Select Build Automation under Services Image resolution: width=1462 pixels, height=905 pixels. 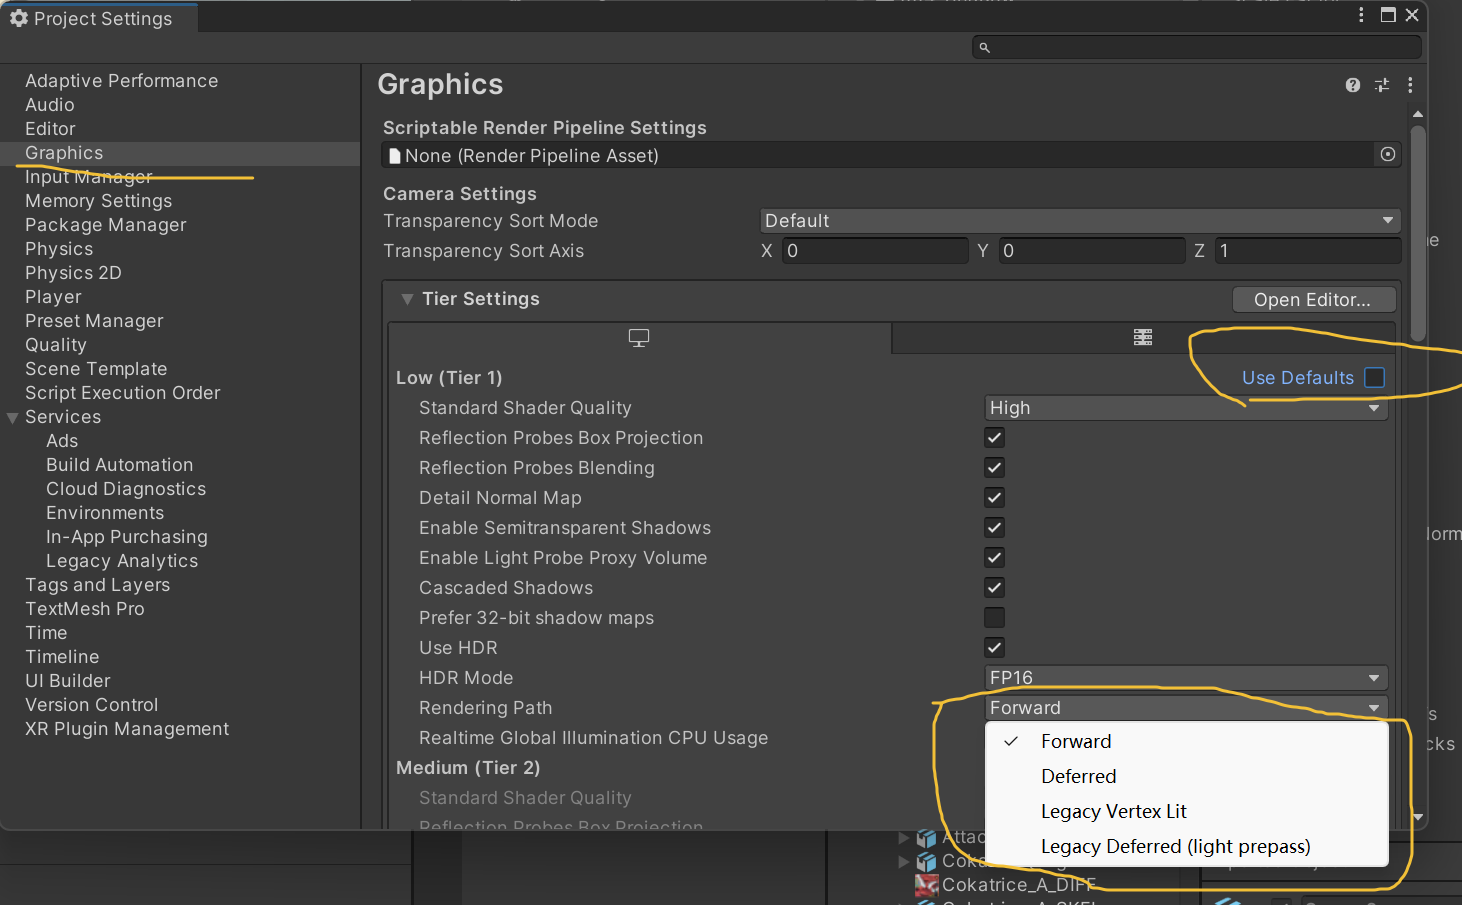pyautogui.click(x=119, y=464)
